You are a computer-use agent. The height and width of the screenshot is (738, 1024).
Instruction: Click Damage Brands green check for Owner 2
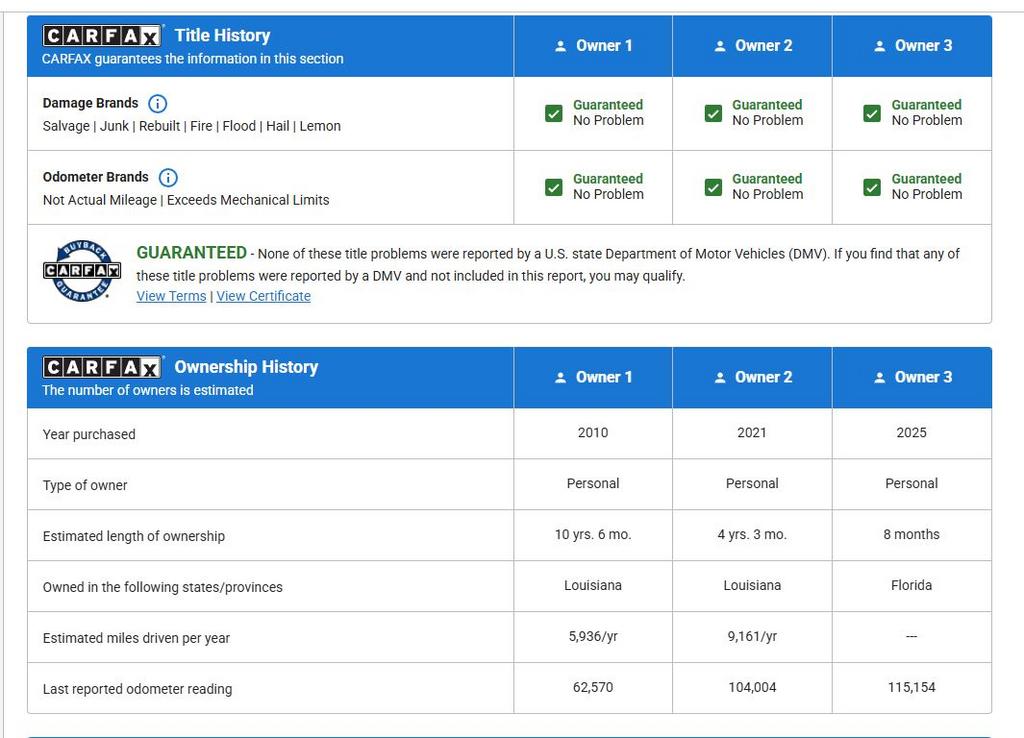(x=713, y=114)
